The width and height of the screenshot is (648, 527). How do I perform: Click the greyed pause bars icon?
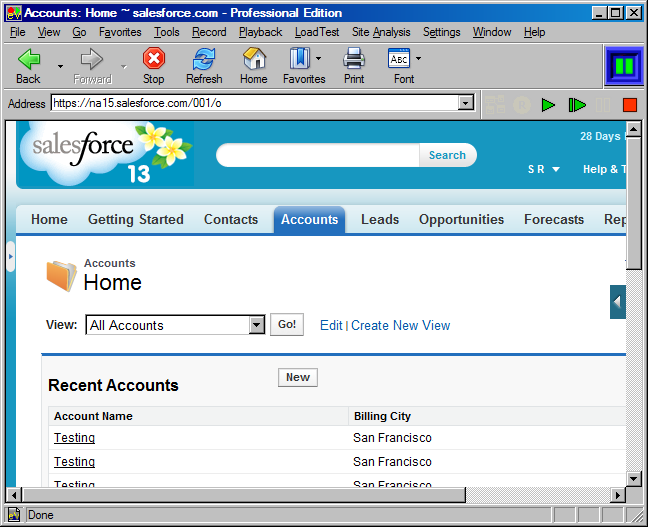(x=603, y=105)
